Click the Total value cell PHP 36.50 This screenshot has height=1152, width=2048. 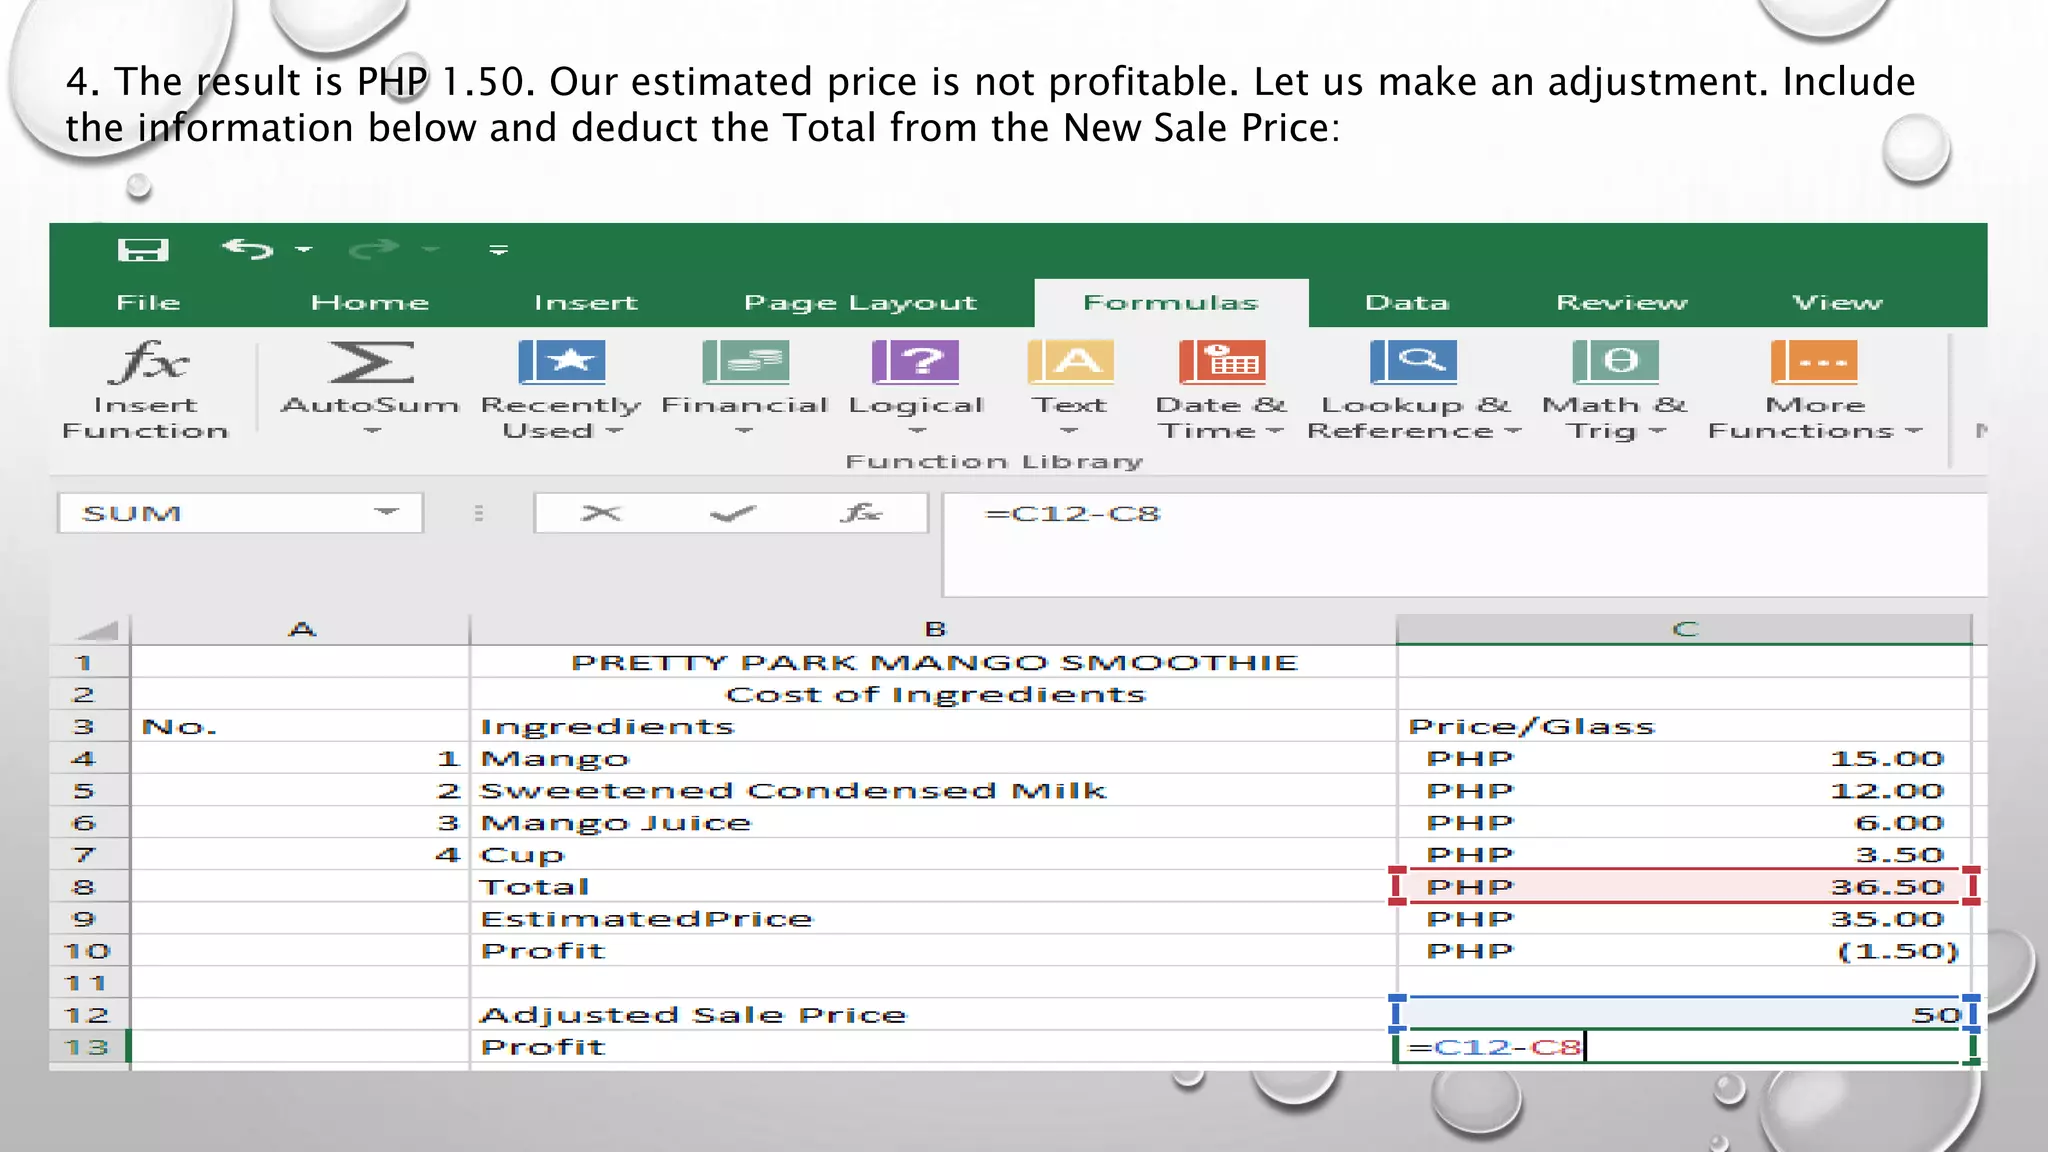point(1684,886)
